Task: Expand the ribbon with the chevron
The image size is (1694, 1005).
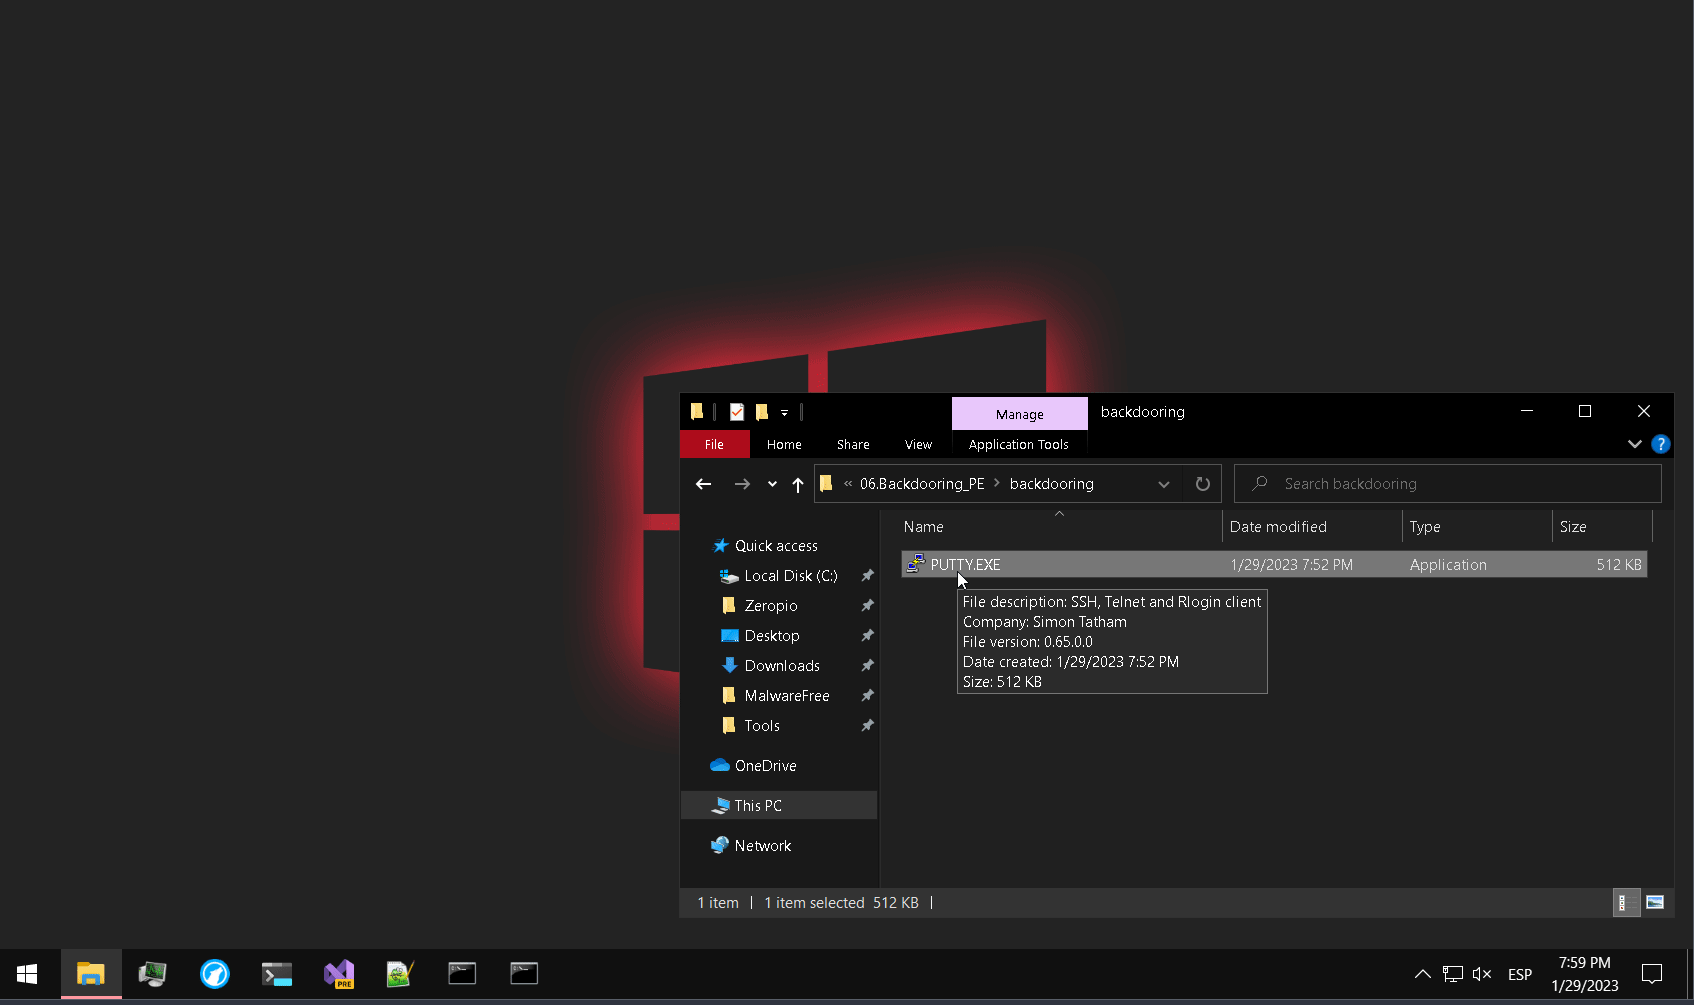Action: pyautogui.click(x=1635, y=444)
